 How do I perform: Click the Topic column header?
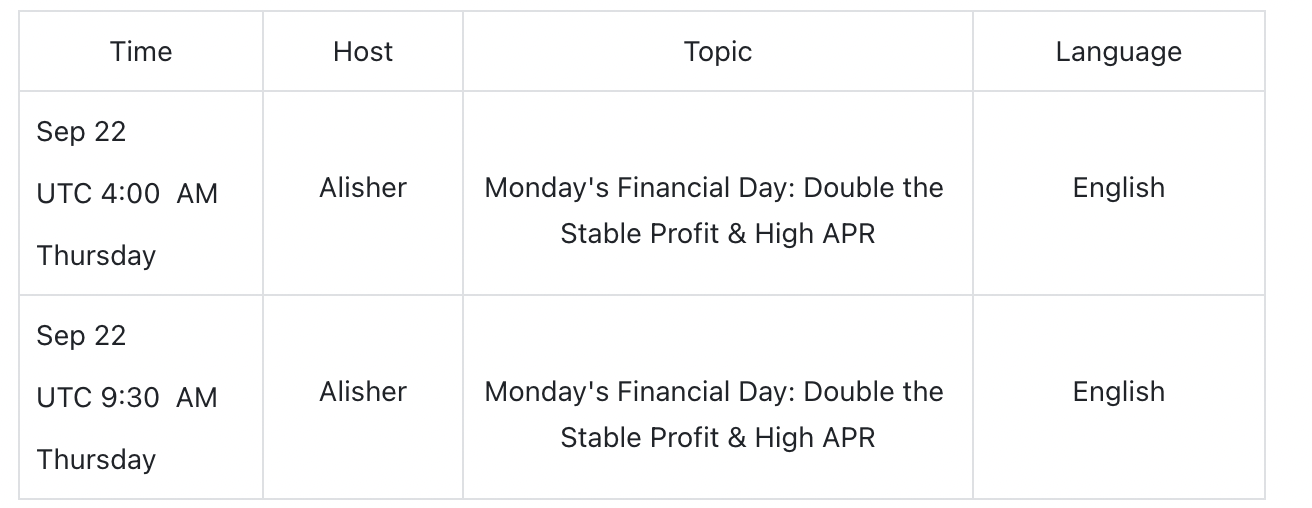click(x=717, y=52)
